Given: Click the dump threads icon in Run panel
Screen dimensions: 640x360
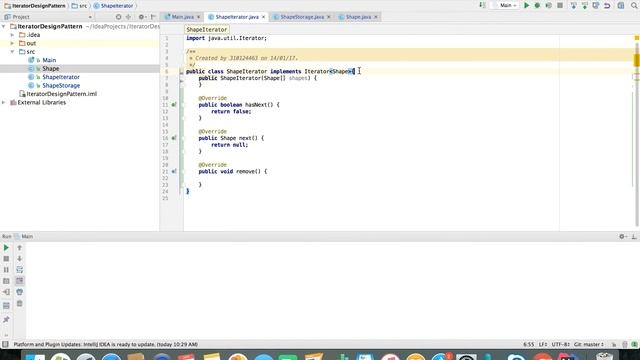Looking at the screenshot, I should [6, 281].
